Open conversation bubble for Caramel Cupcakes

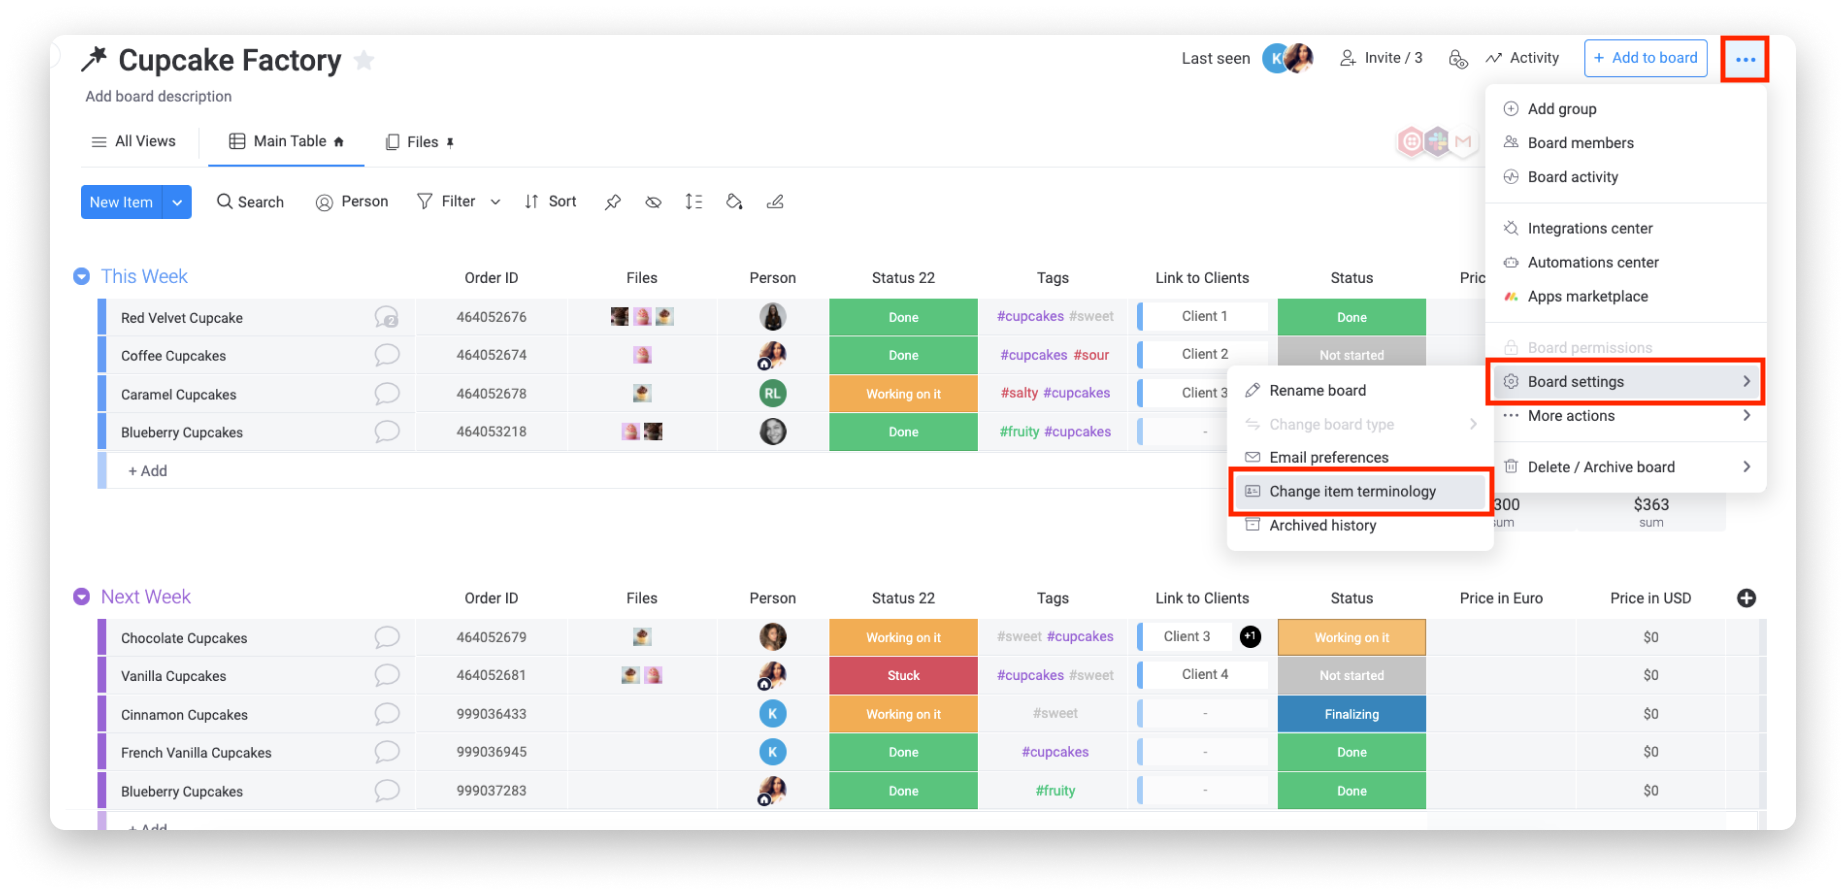click(x=387, y=394)
